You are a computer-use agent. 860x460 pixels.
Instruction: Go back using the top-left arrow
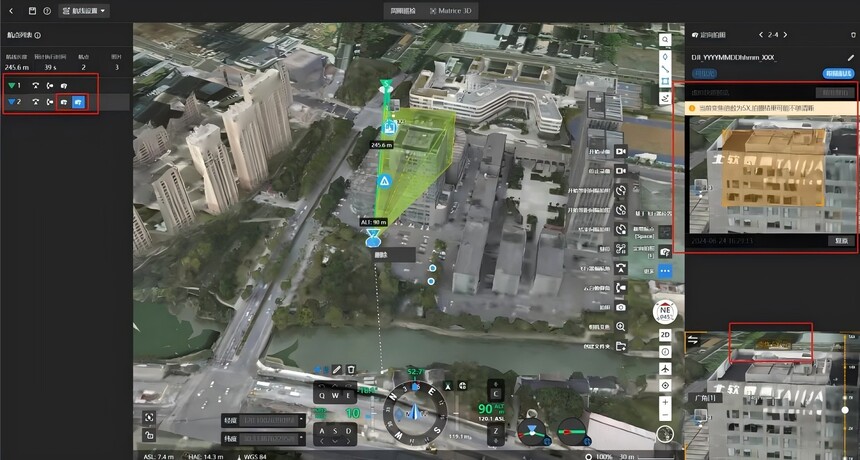click(12, 11)
